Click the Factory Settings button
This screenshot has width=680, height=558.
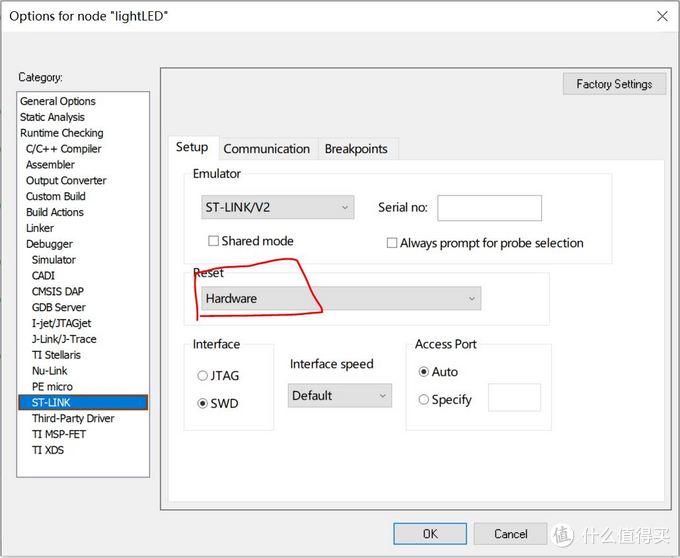(x=614, y=84)
